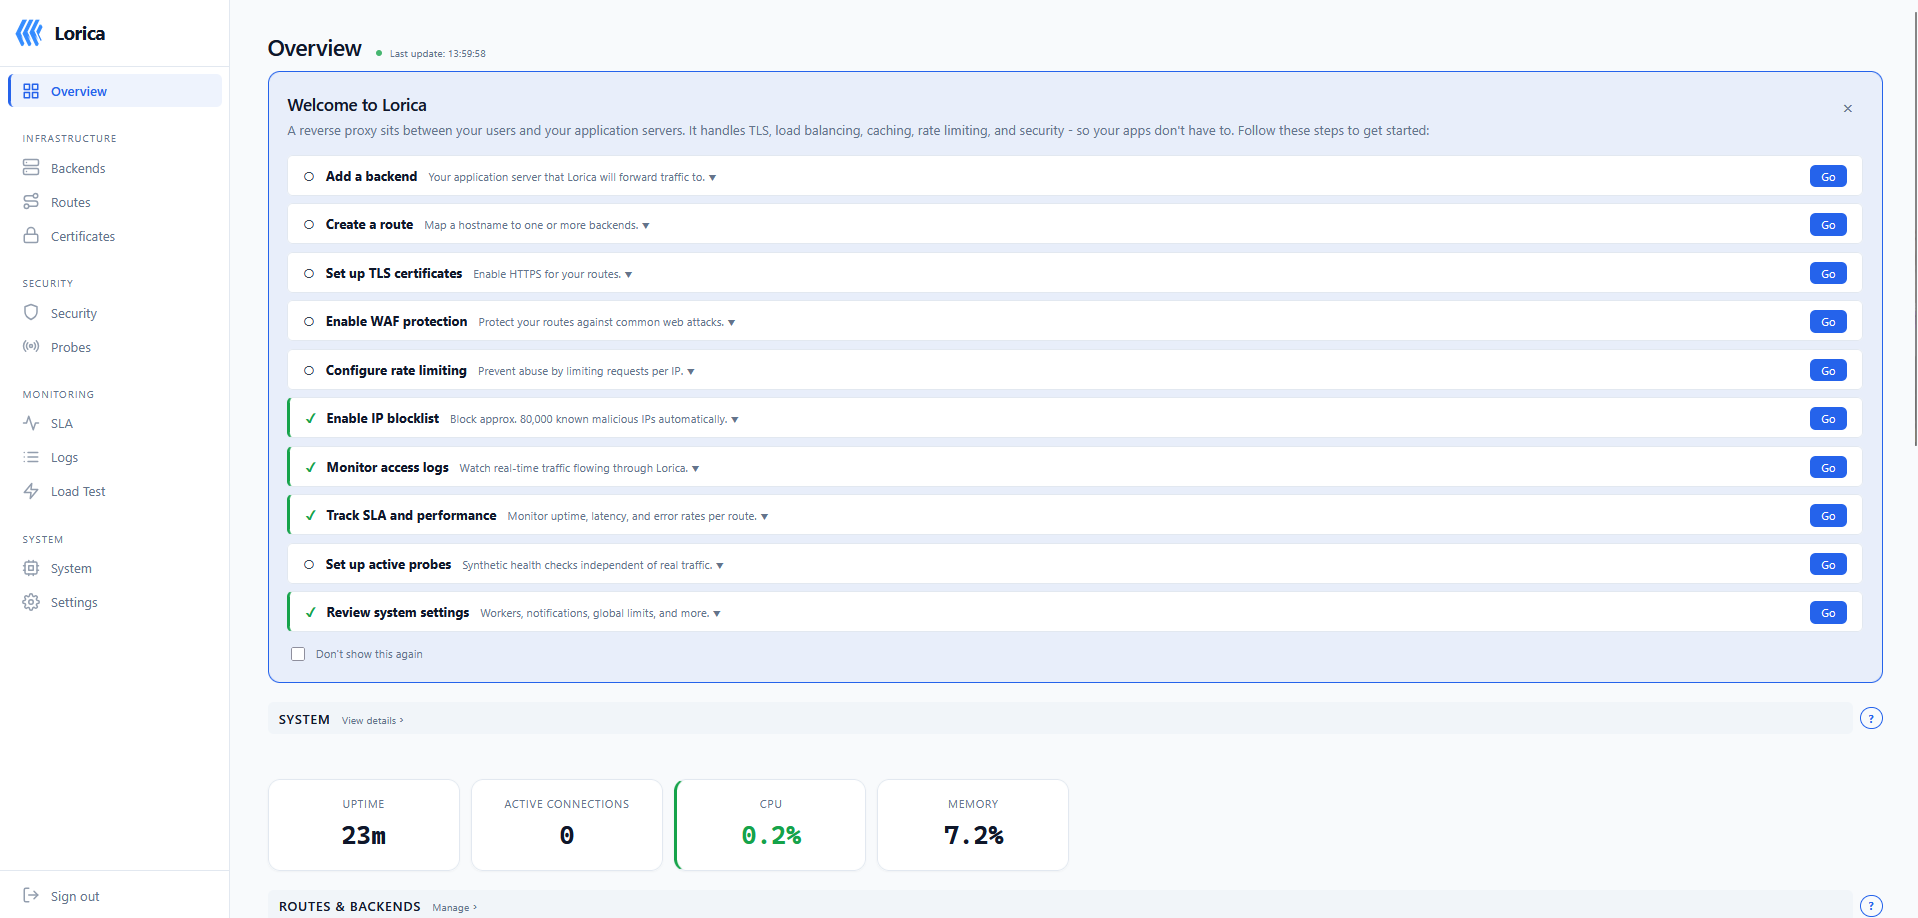Click the Probes radio-wave icon
This screenshot has height=918, width=1918.
31,347
